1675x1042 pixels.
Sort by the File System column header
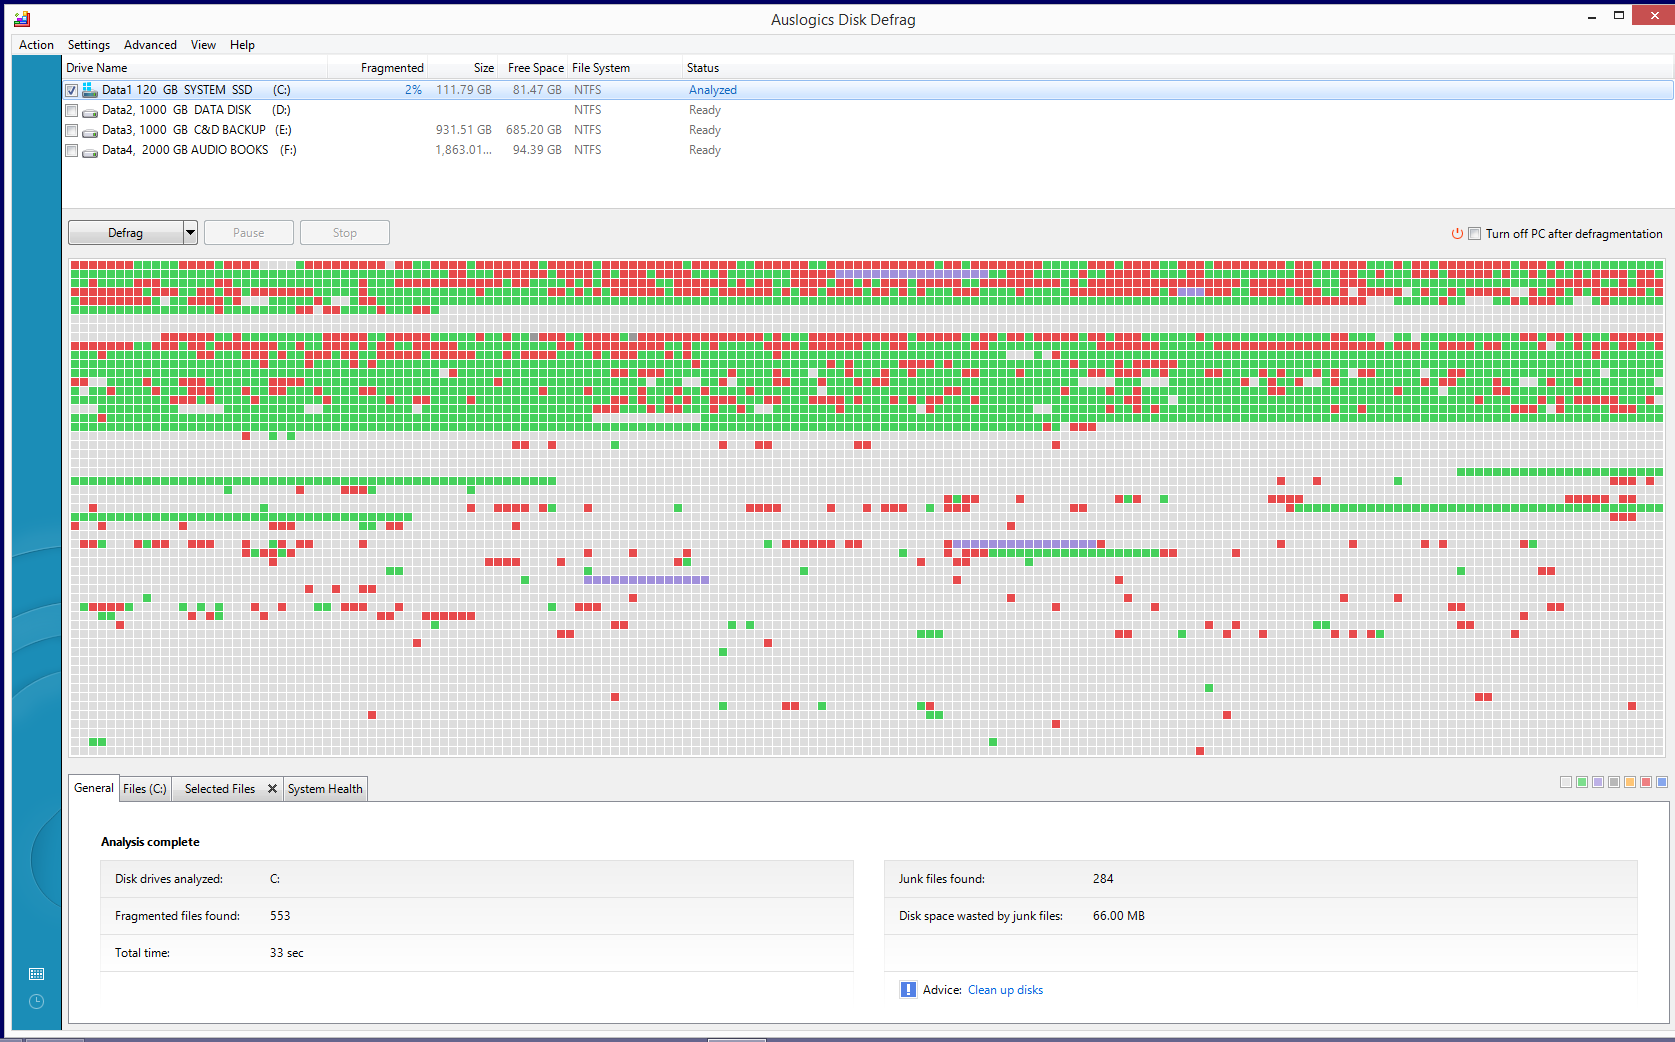(x=624, y=68)
